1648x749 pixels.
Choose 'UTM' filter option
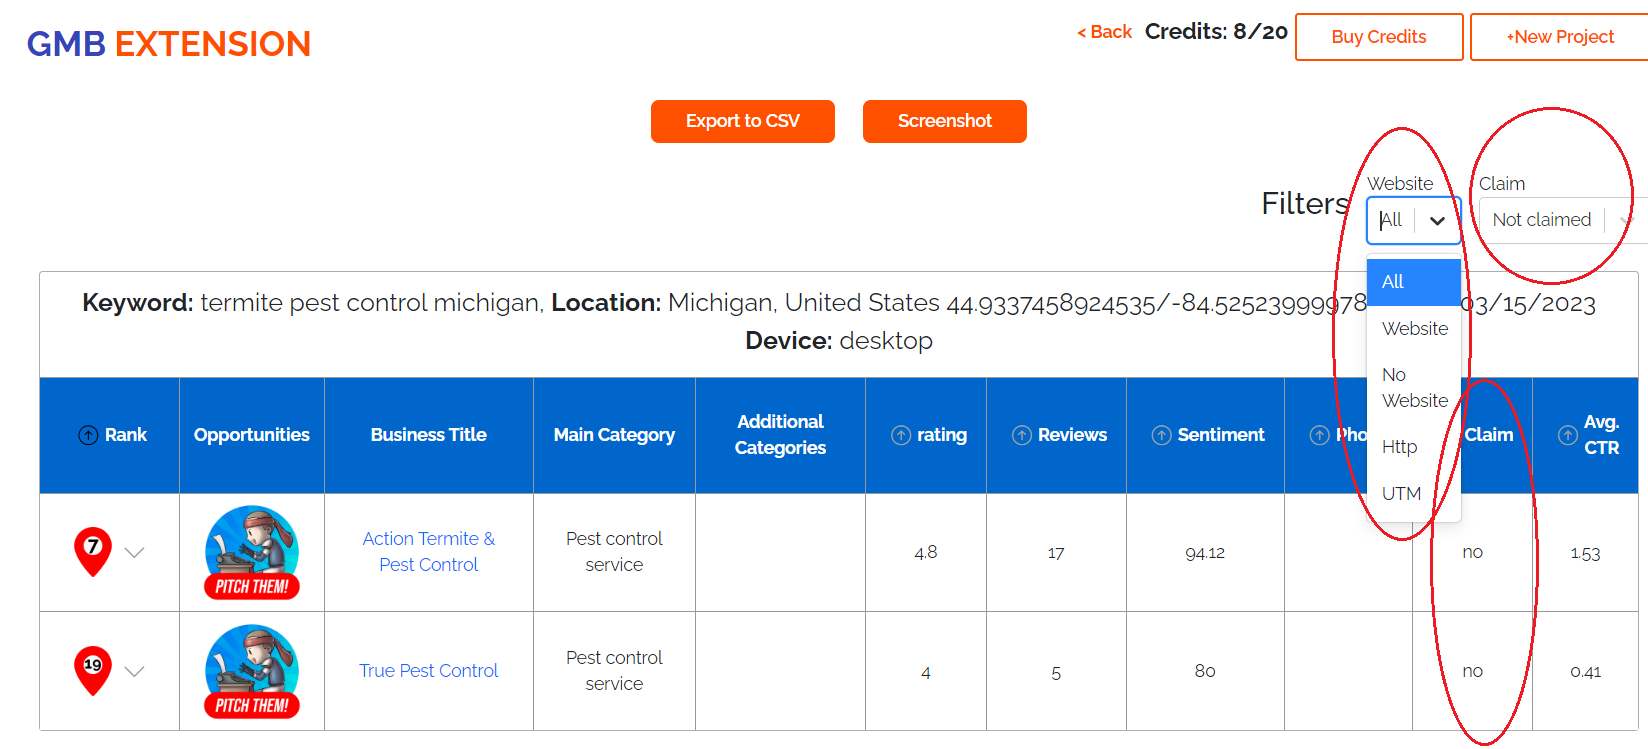point(1414,494)
